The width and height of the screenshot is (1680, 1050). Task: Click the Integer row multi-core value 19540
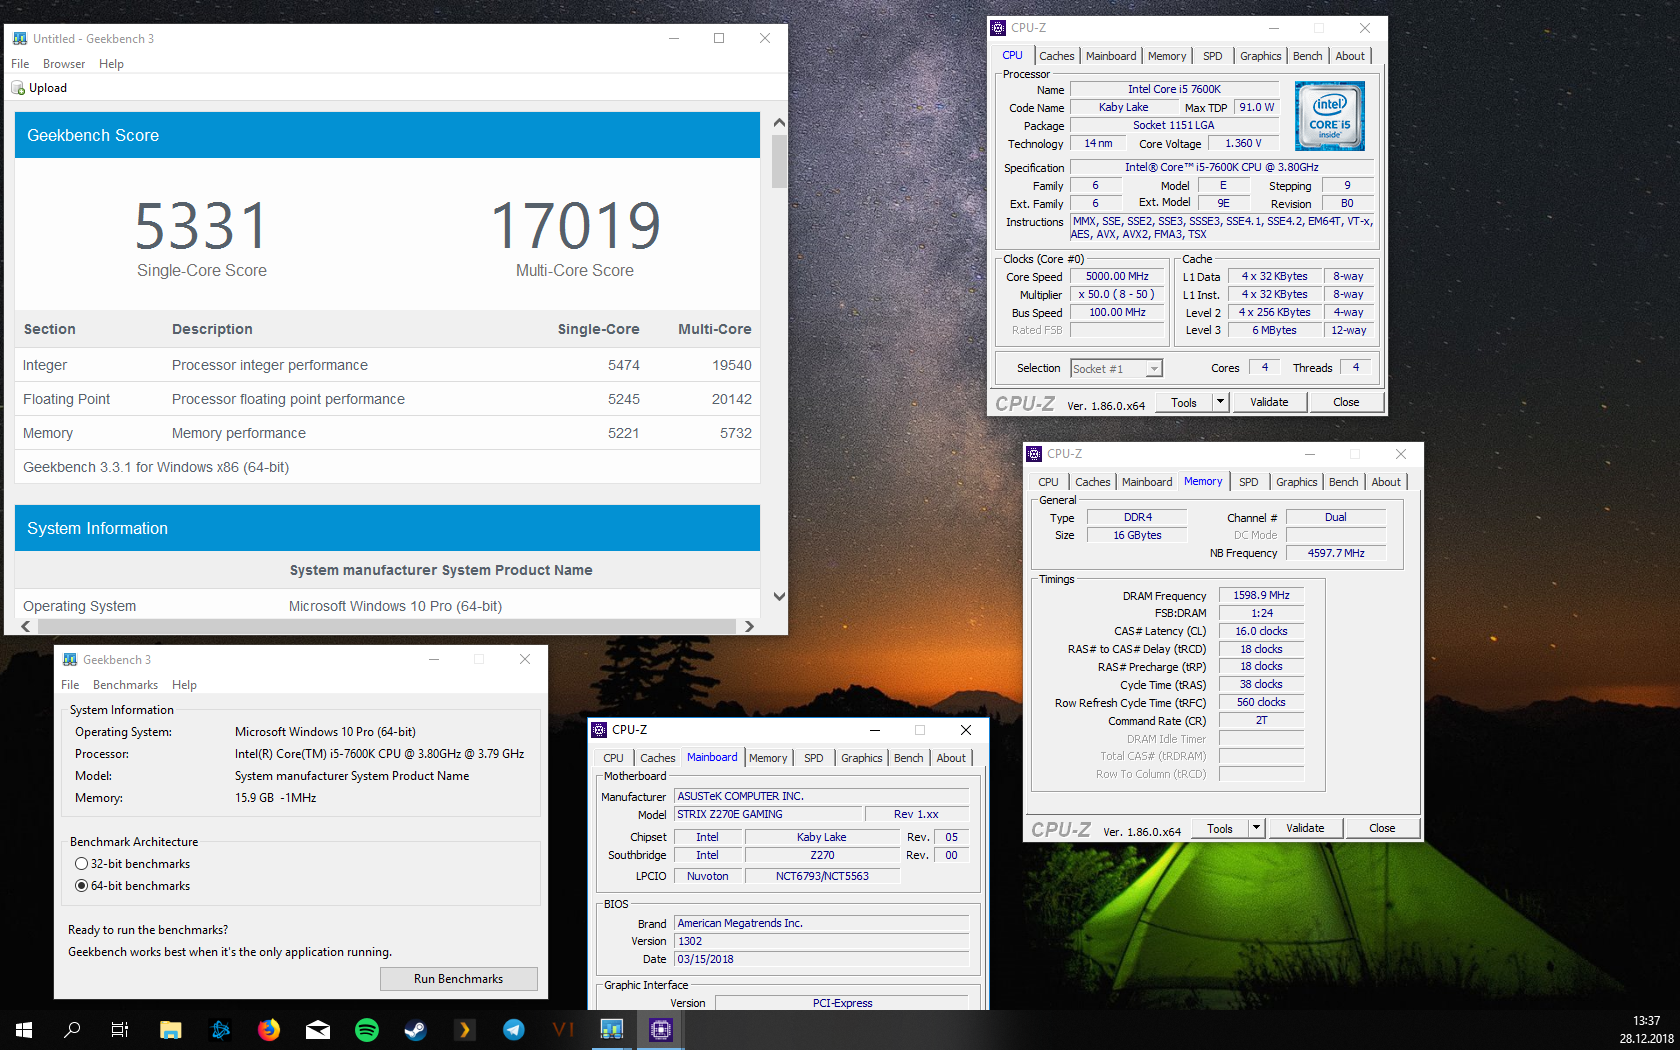tap(731, 365)
